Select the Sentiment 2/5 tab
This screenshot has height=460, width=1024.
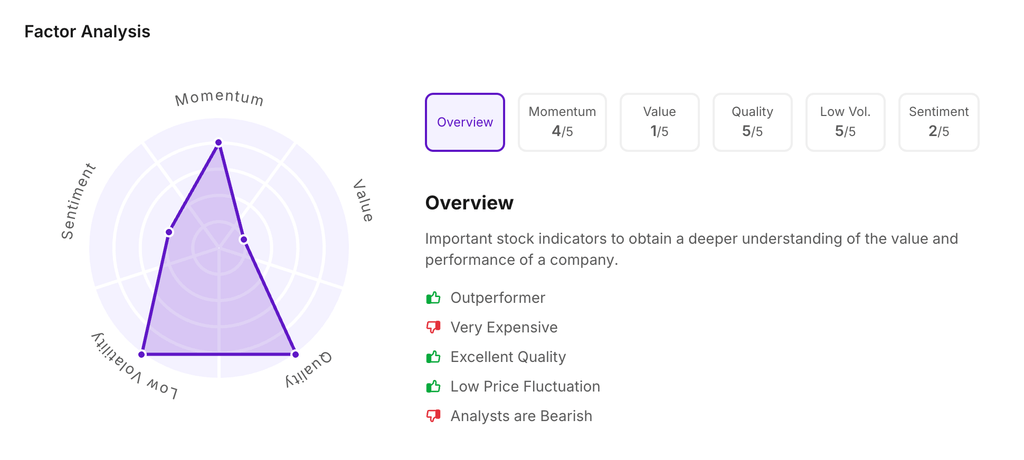938,122
